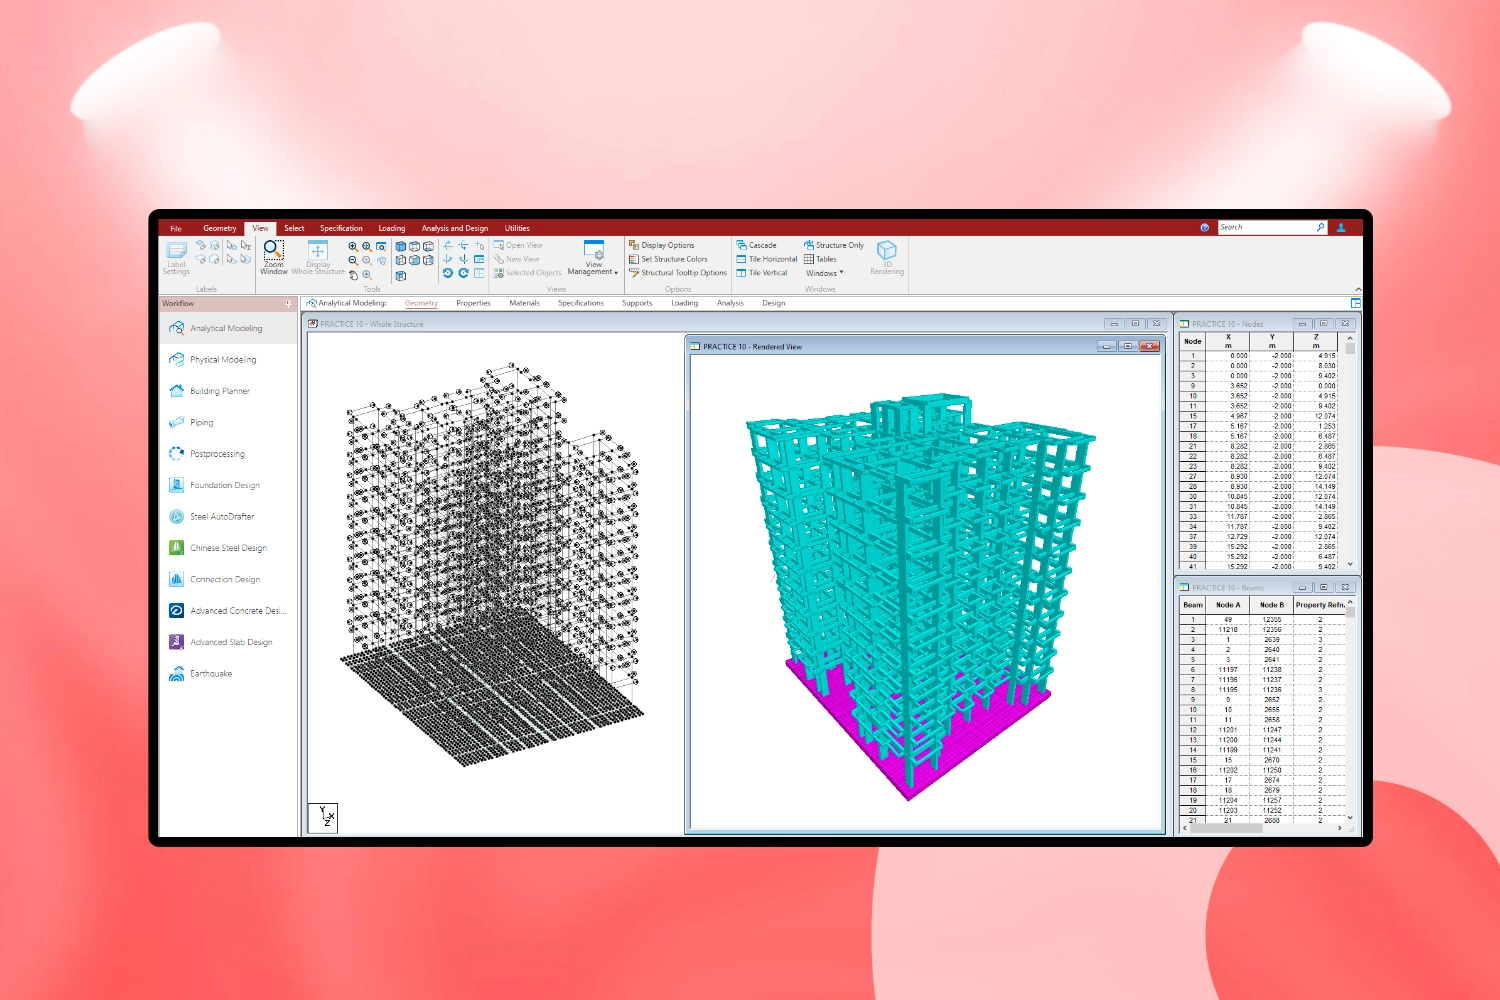Select the Zoom Window tool
Image resolution: width=1500 pixels, height=1000 pixels.
(x=272, y=257)
